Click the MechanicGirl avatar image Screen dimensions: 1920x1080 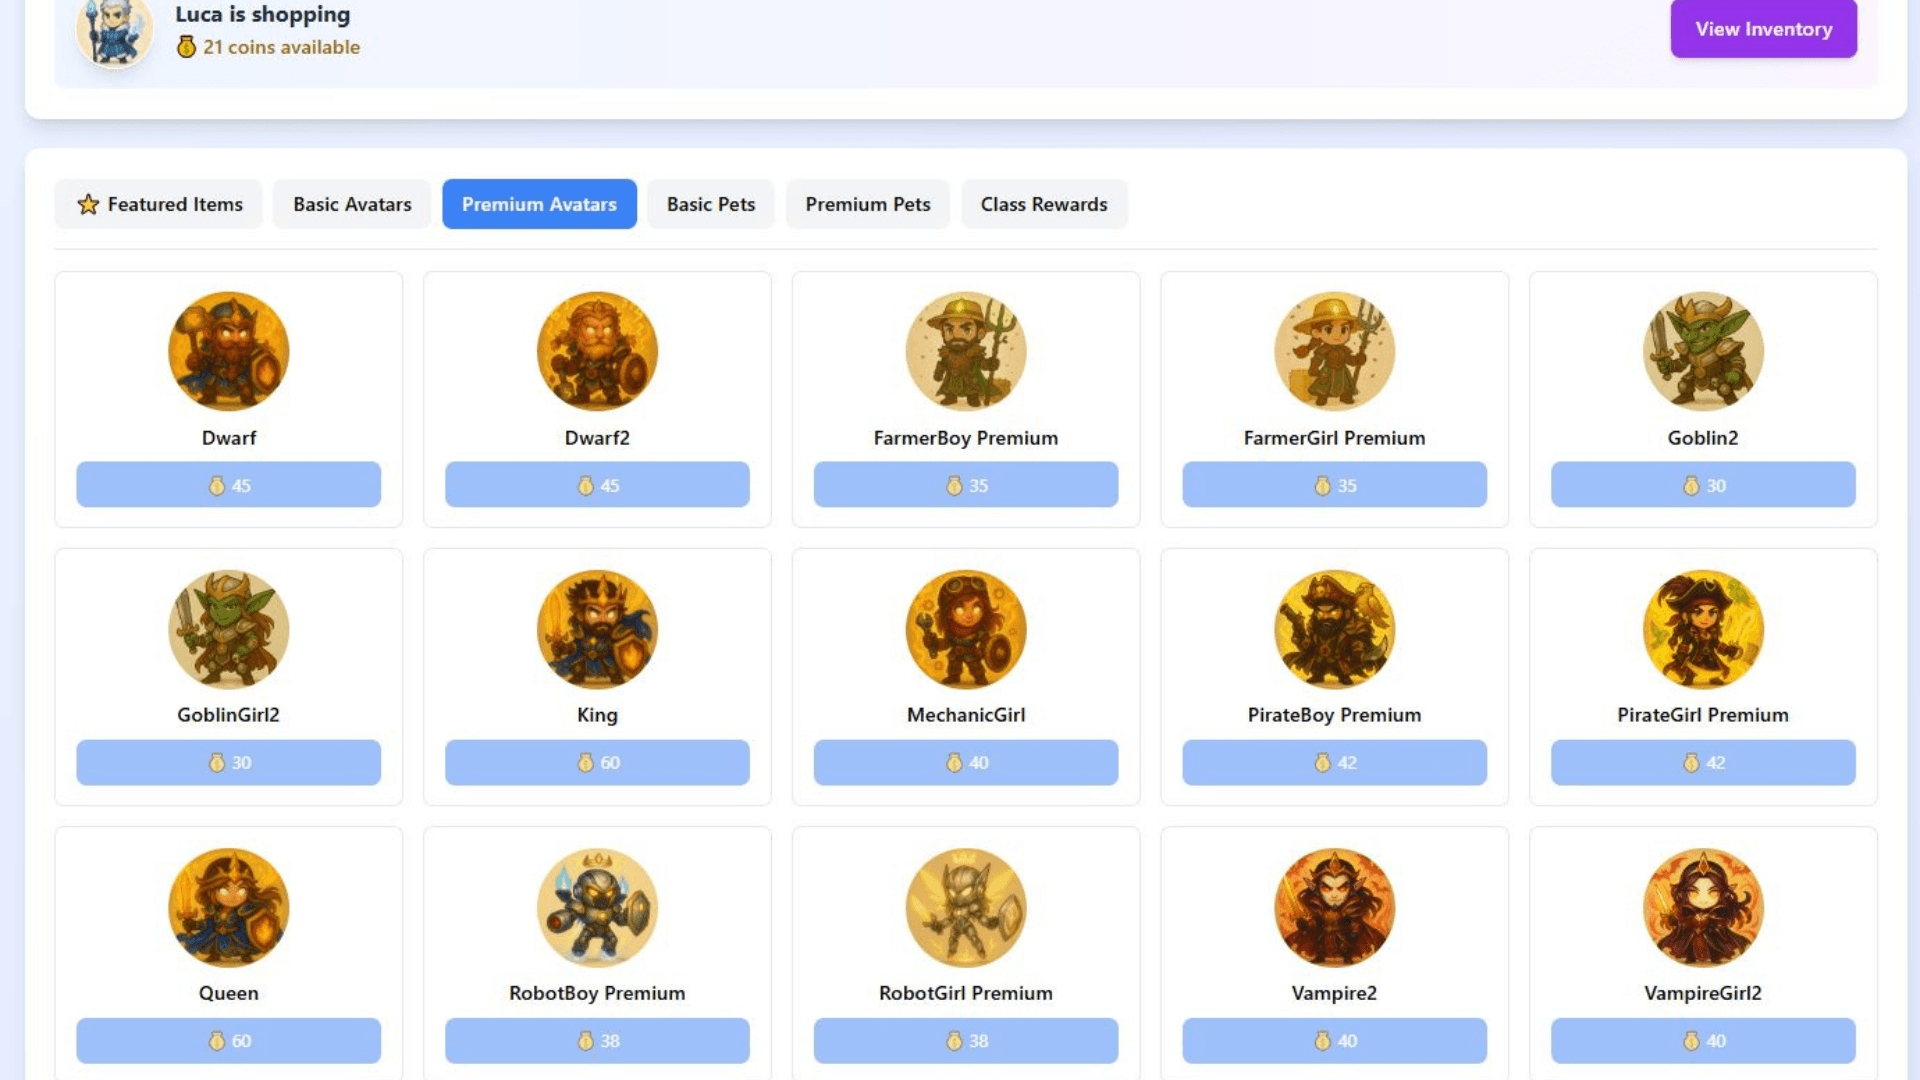[965, 629]
